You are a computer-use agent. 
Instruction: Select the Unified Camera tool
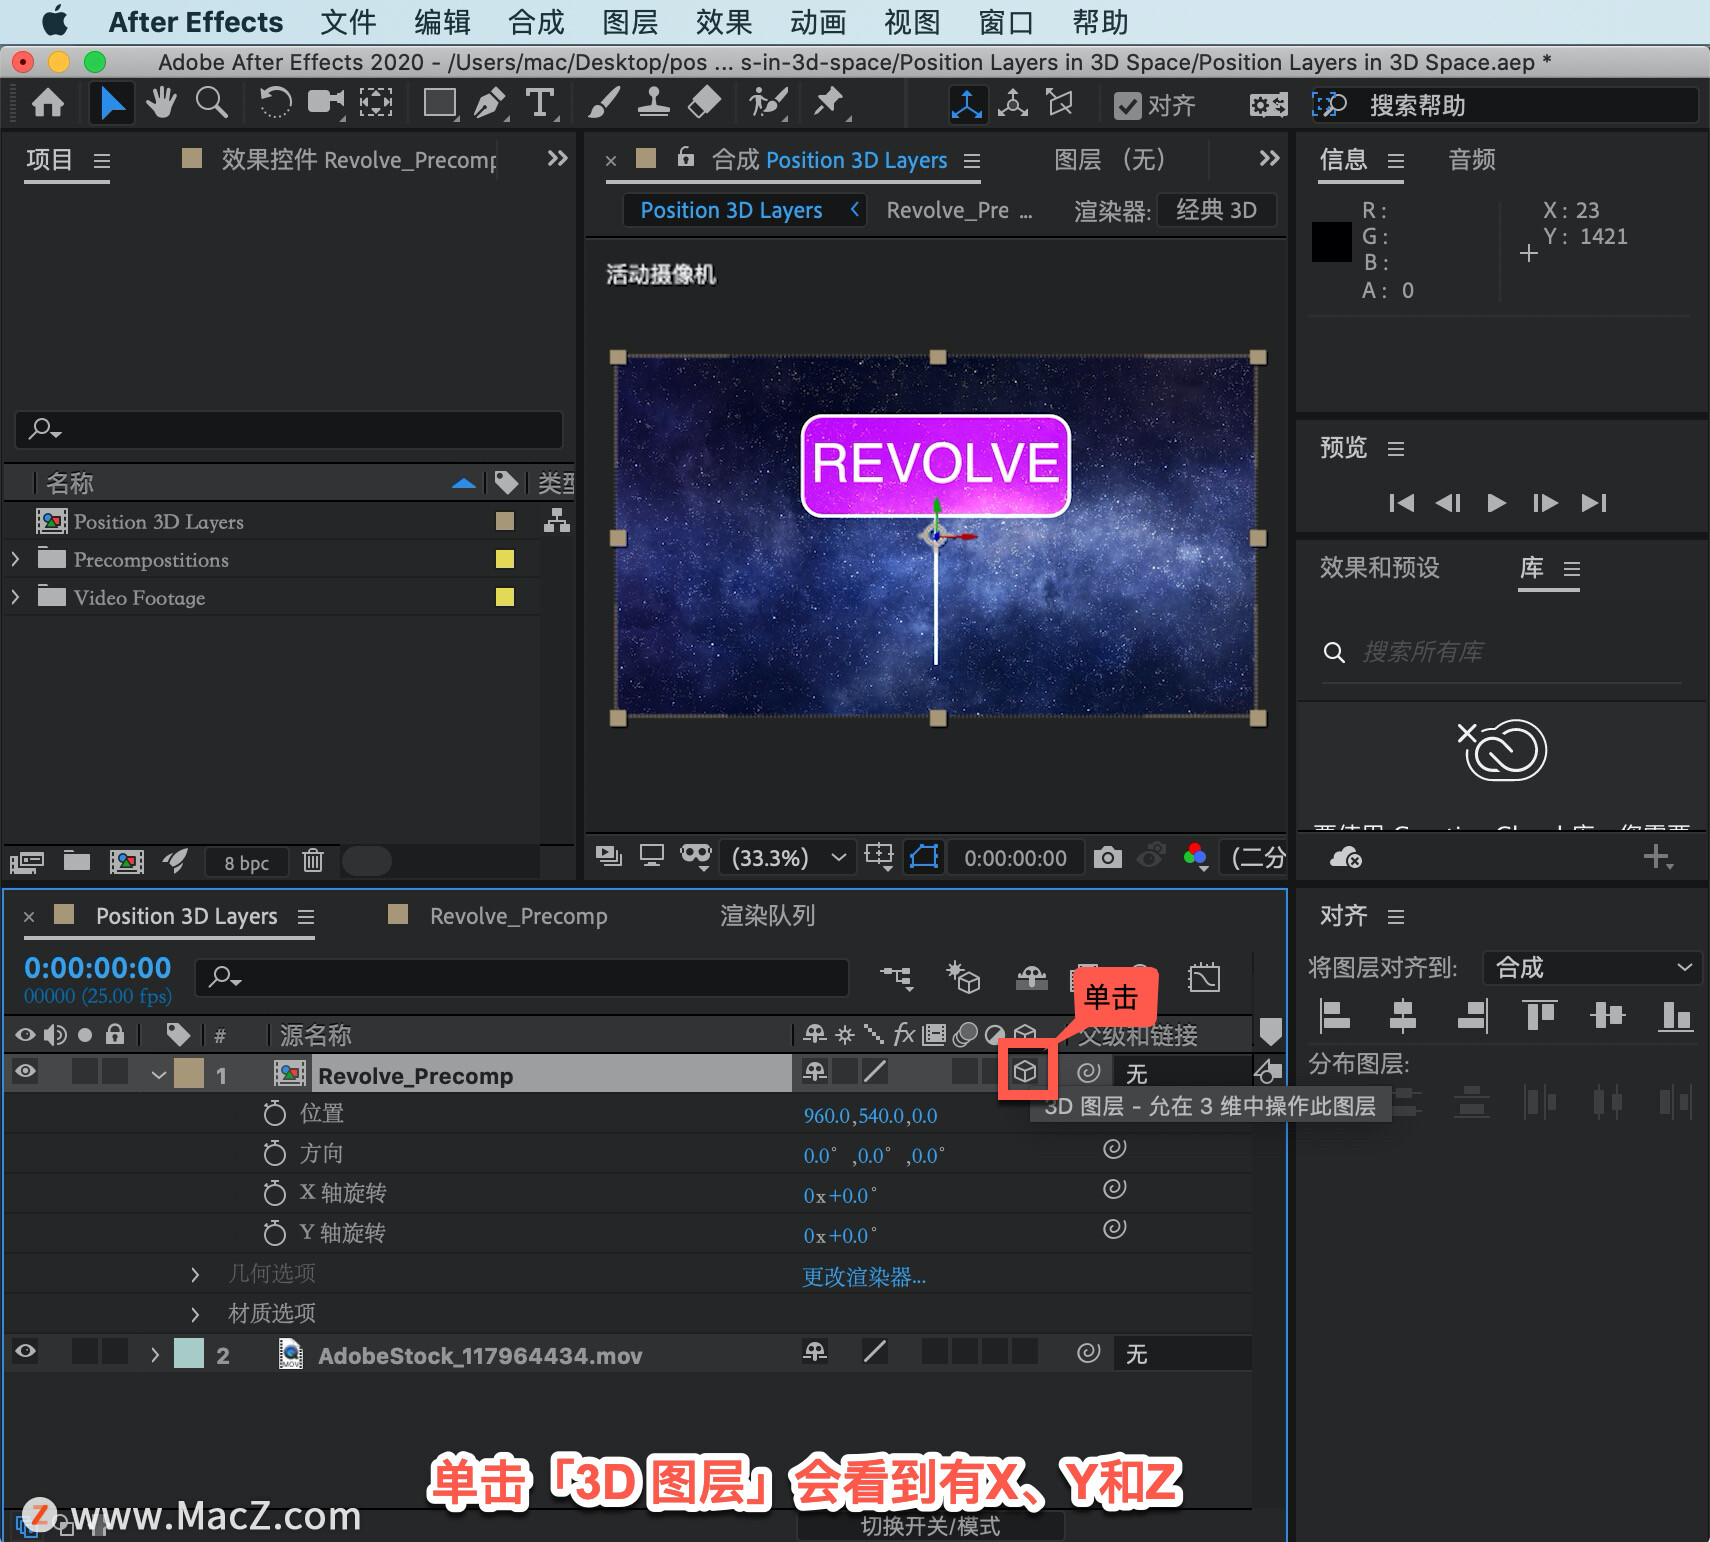point(326,103)
